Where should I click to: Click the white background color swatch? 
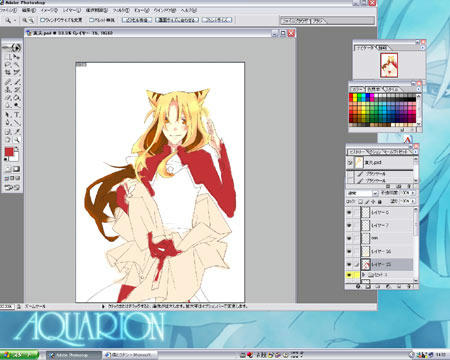point(15,158)
